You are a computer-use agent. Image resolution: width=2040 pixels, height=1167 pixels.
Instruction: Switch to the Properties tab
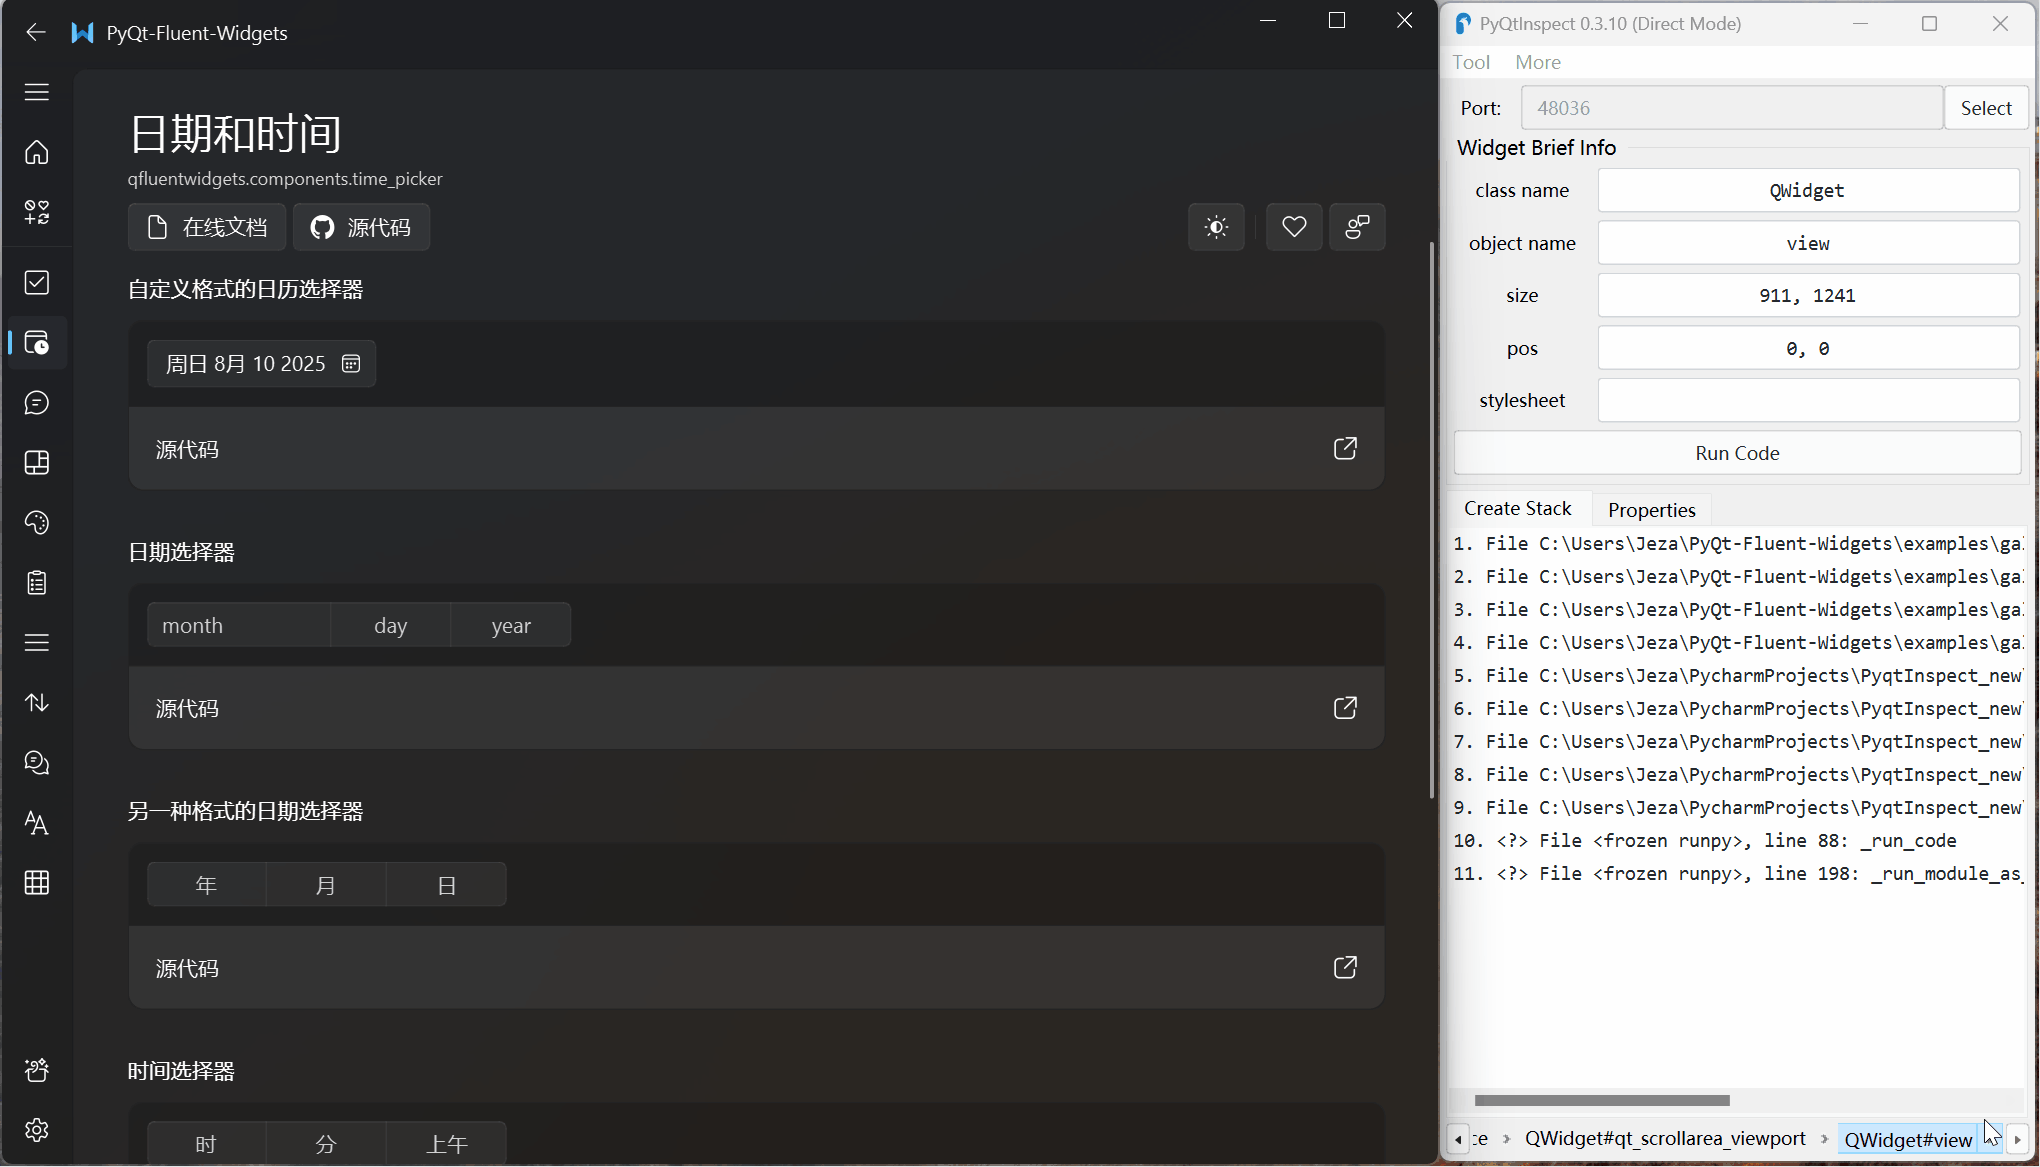coord(1651,510)
